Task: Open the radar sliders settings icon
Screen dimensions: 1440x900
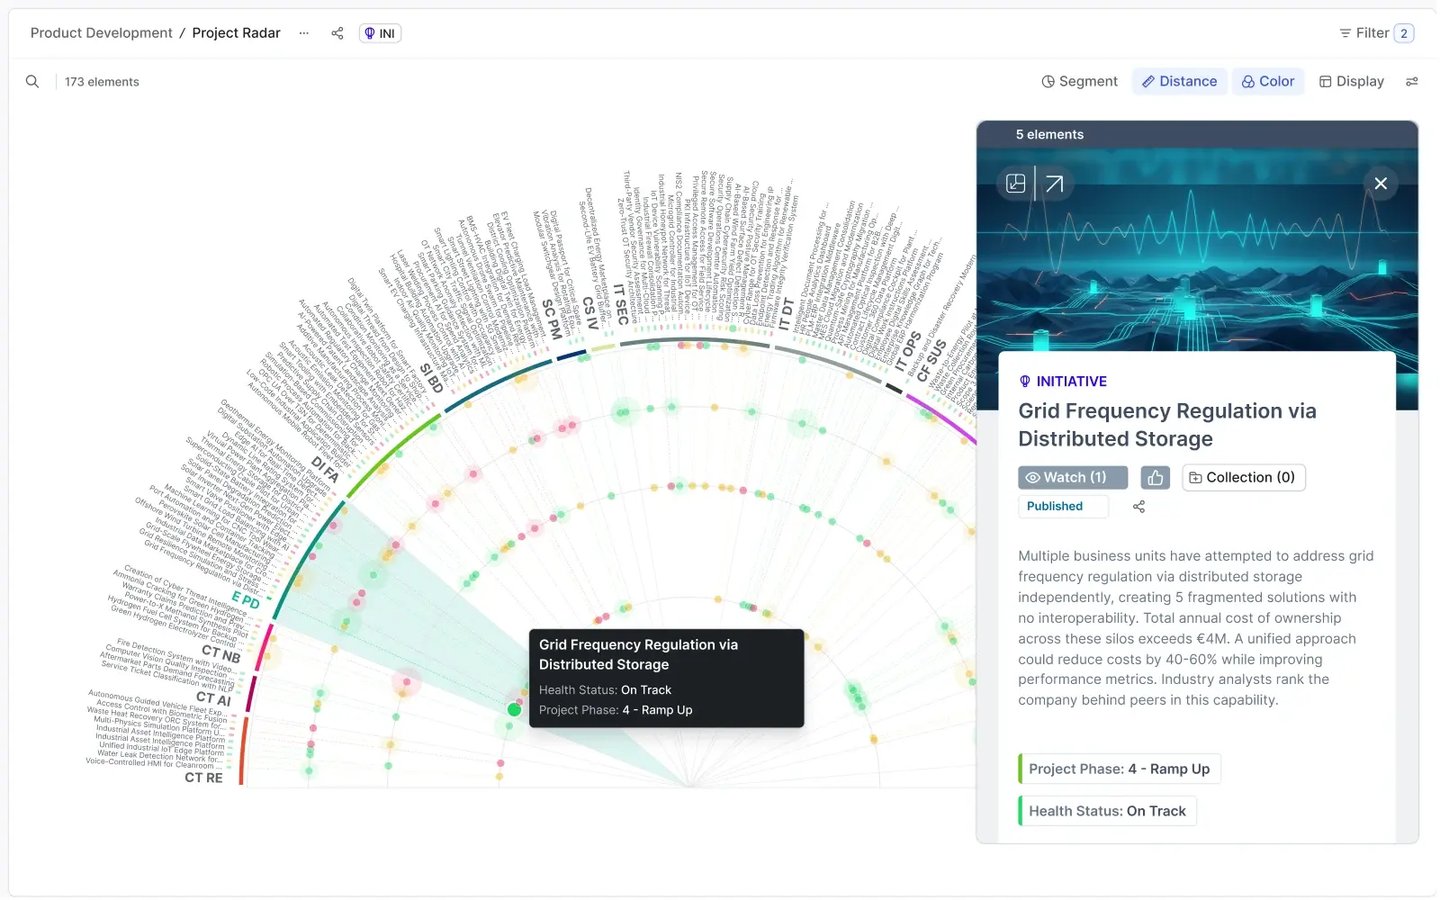Action: [x=1412, y=82]
